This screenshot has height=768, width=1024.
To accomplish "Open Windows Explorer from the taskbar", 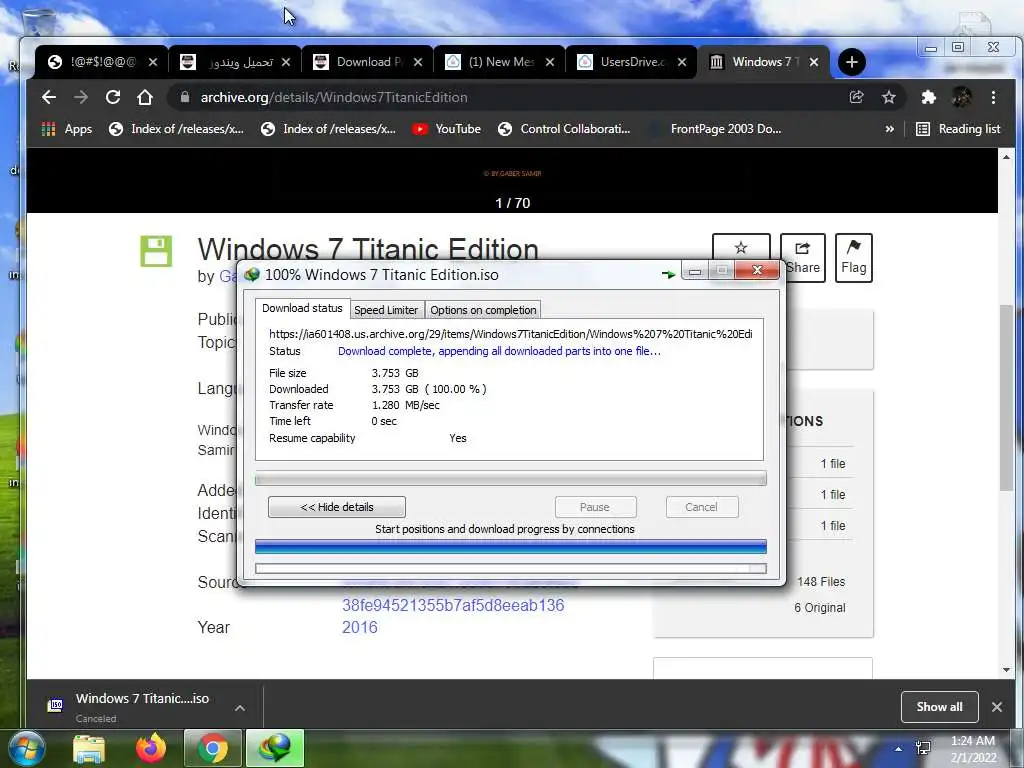I will tap(89, 748).
